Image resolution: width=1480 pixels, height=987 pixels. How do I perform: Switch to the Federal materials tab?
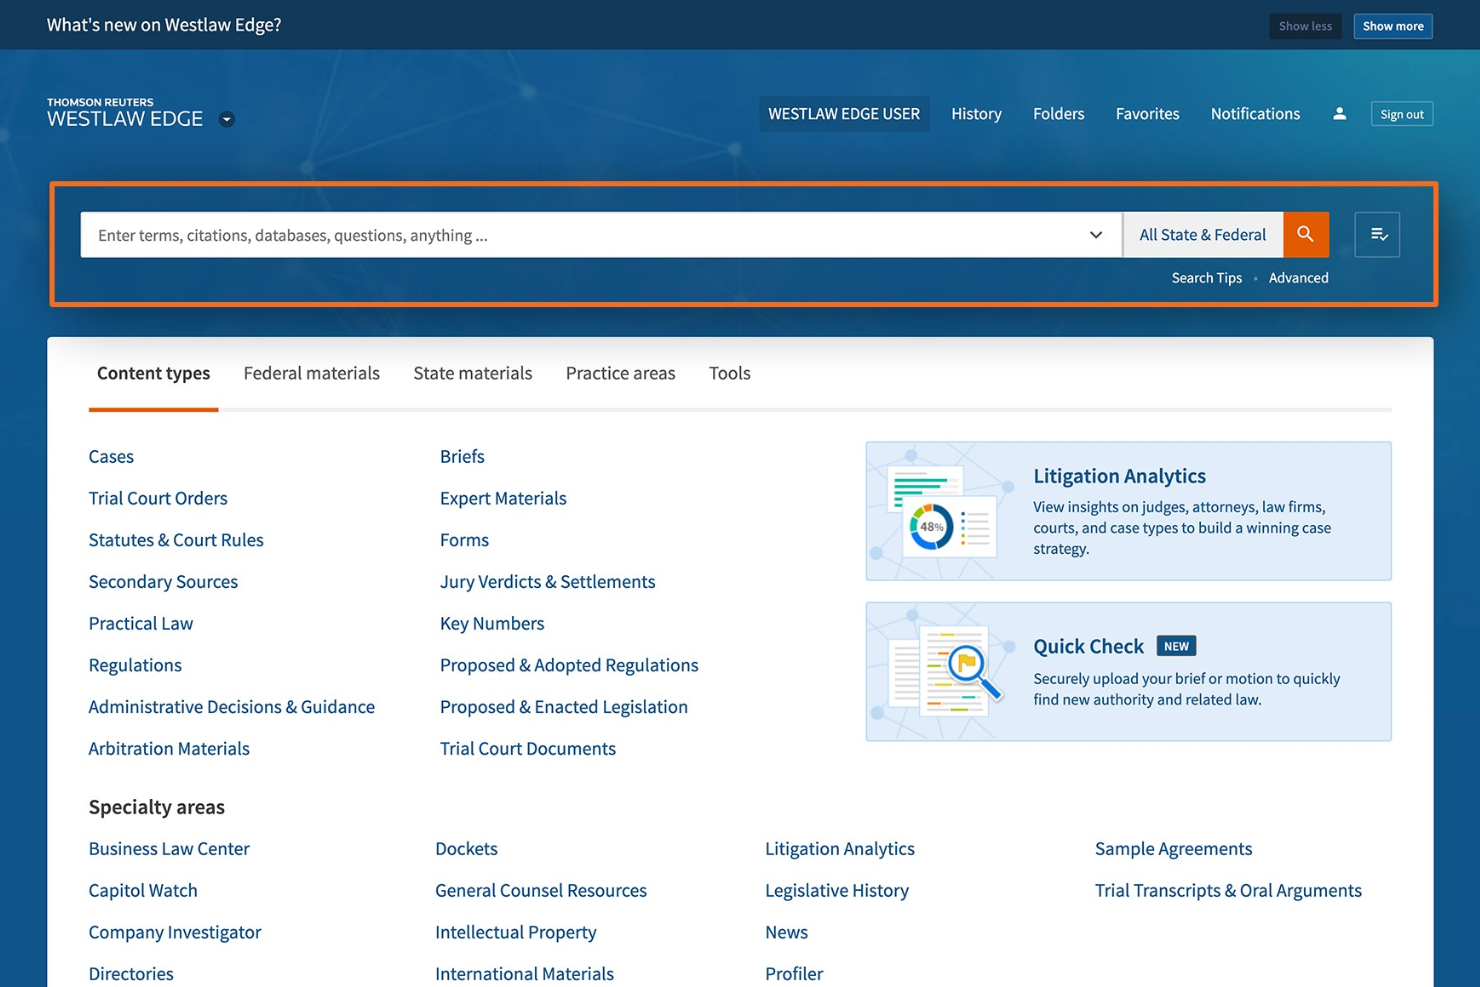pos(311,373)
